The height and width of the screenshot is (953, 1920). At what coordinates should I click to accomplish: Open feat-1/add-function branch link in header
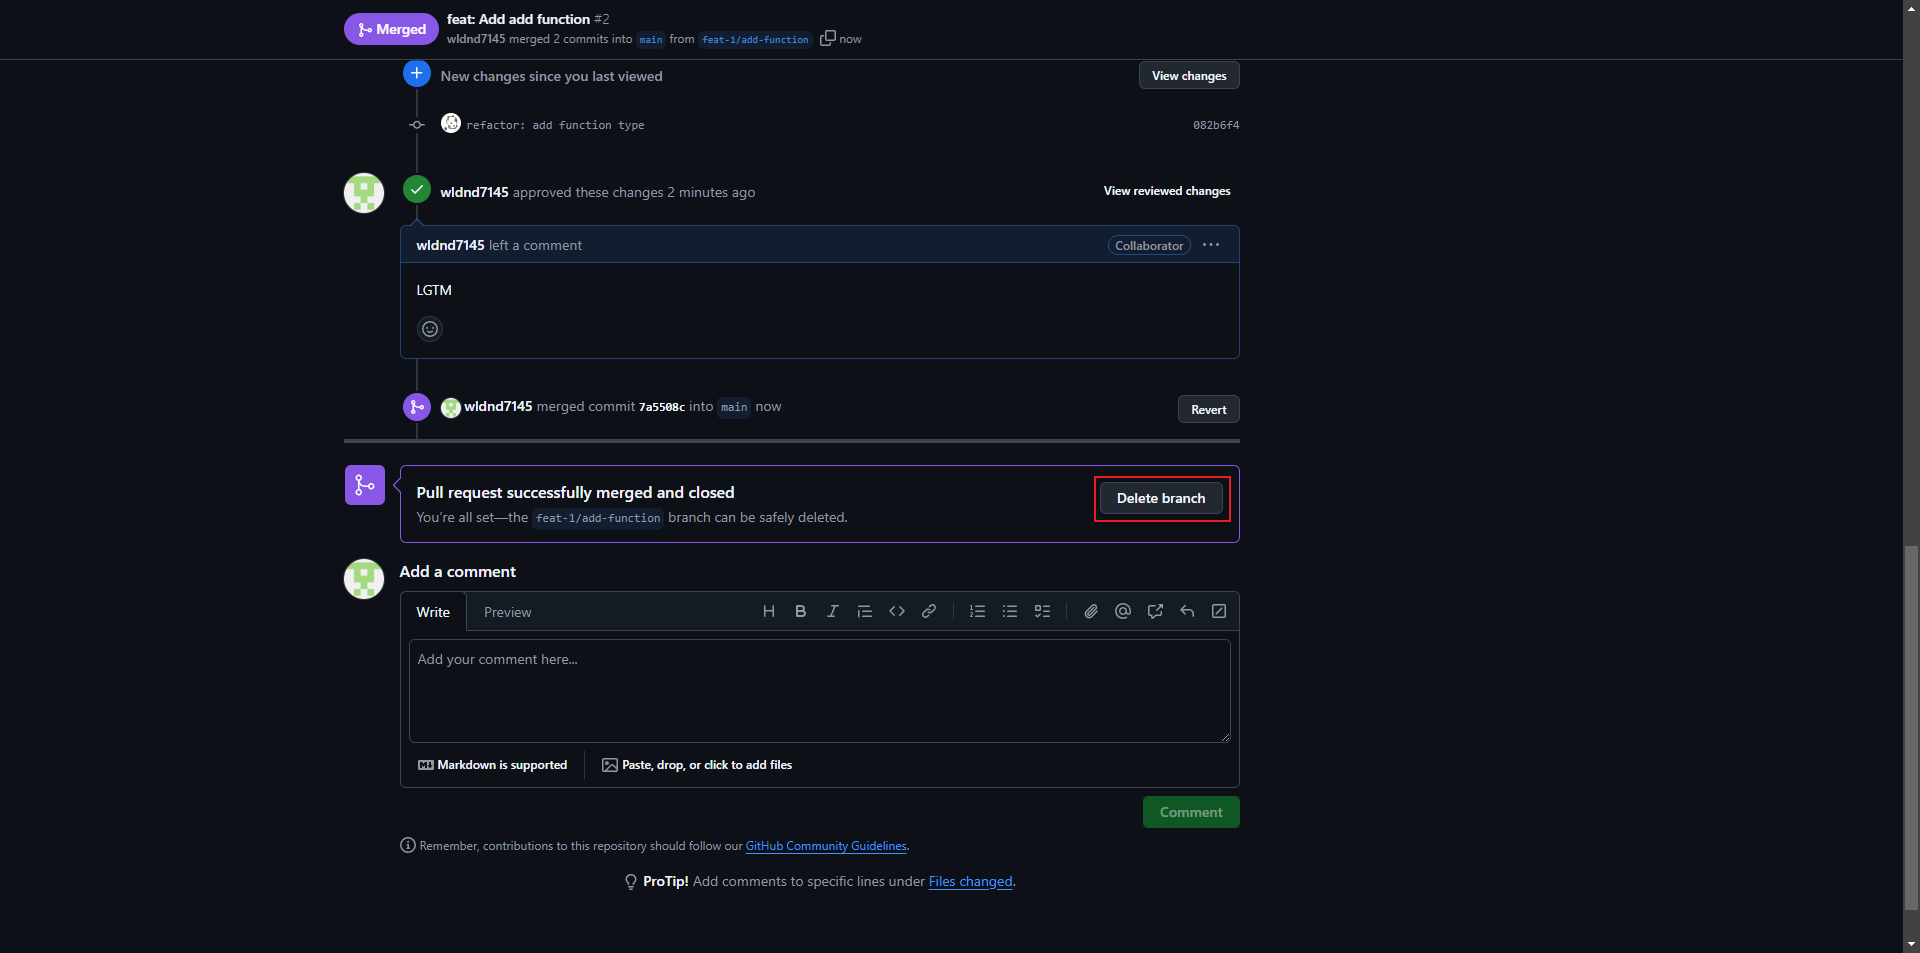[755, 40]
